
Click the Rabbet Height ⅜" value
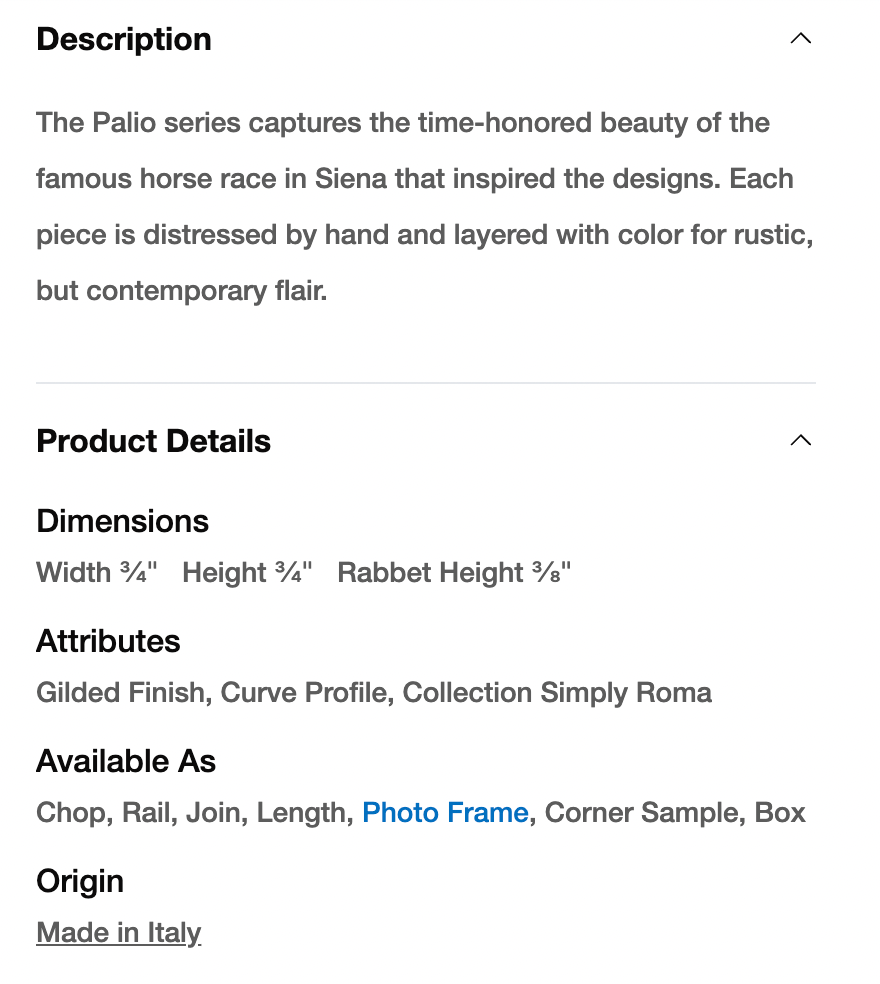point(454,572)
